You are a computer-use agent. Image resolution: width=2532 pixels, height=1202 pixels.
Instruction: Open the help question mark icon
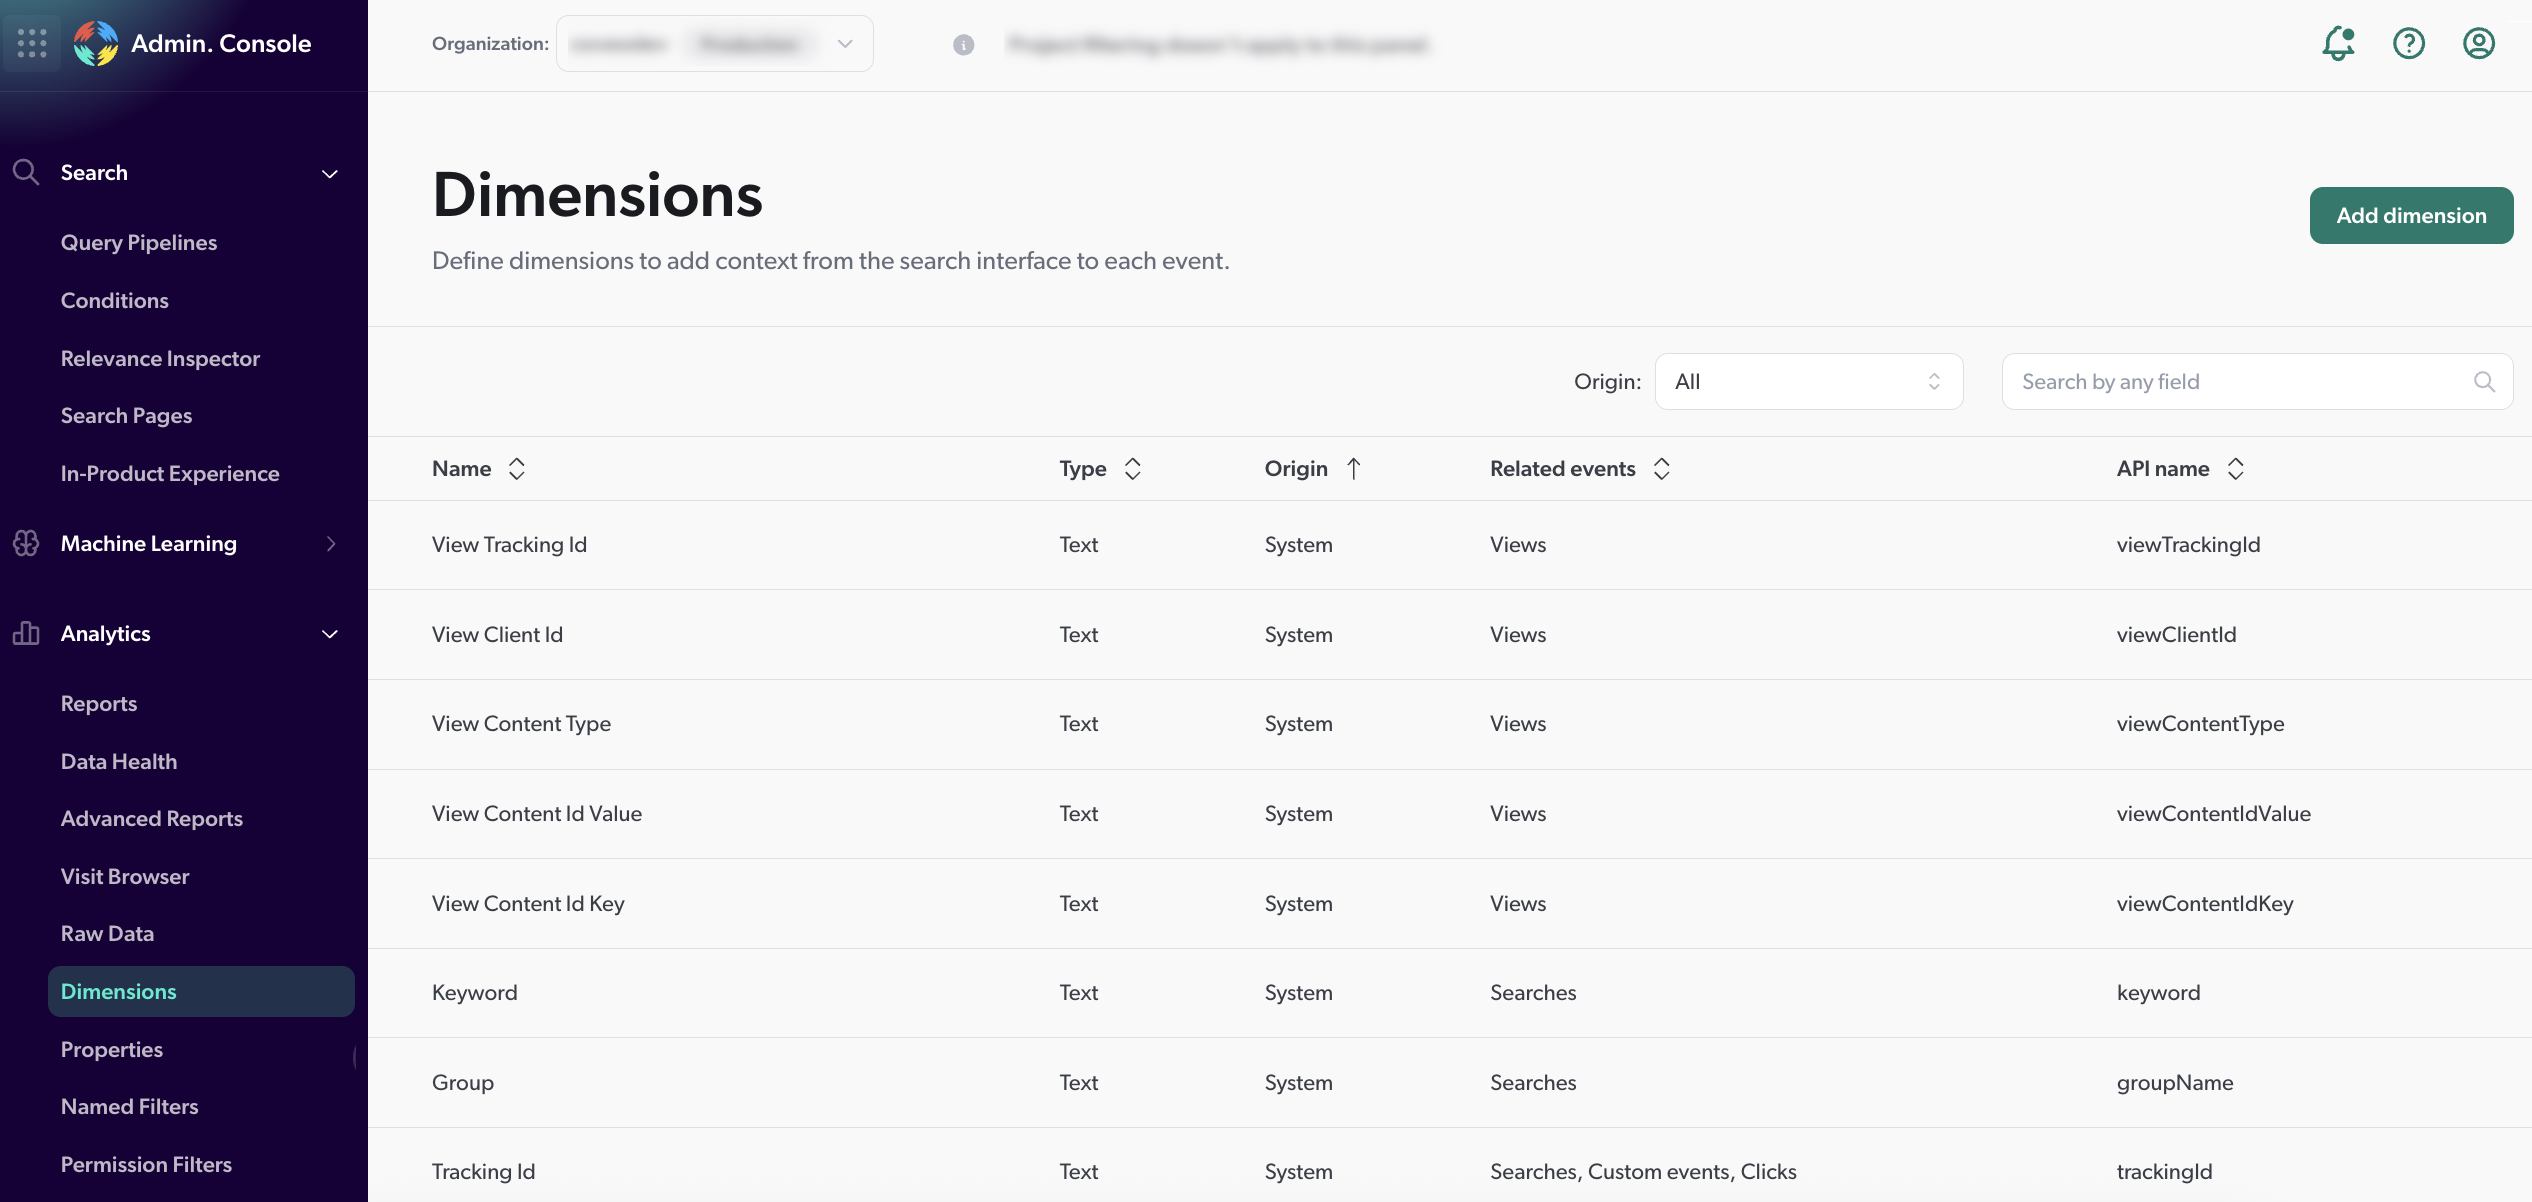click(2409, 44)
